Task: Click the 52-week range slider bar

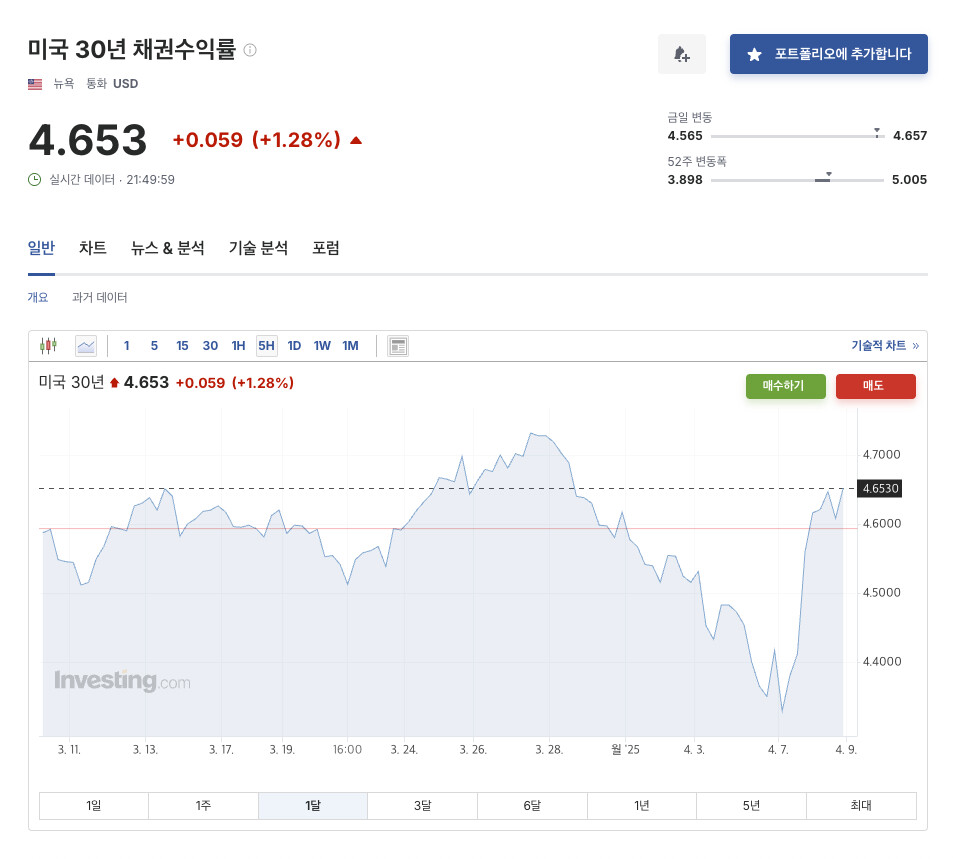Action: coord(797,180)
